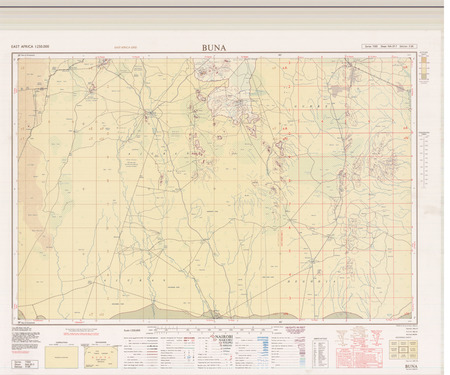Click the center cell of the adjoining sheets index

click(x=403, y=350)
